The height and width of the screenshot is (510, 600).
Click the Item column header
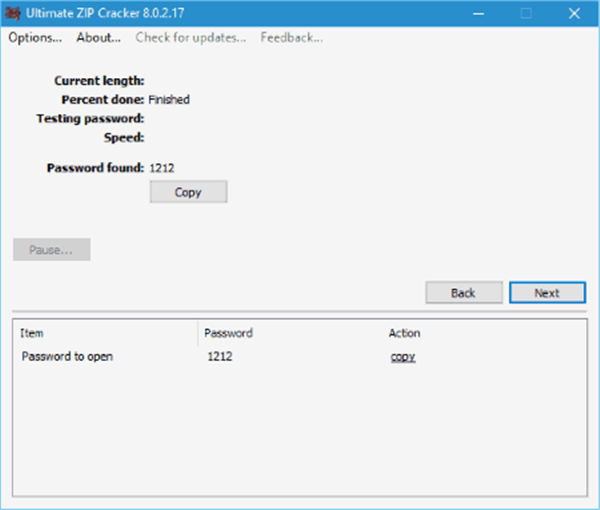(x=32, y=333)
